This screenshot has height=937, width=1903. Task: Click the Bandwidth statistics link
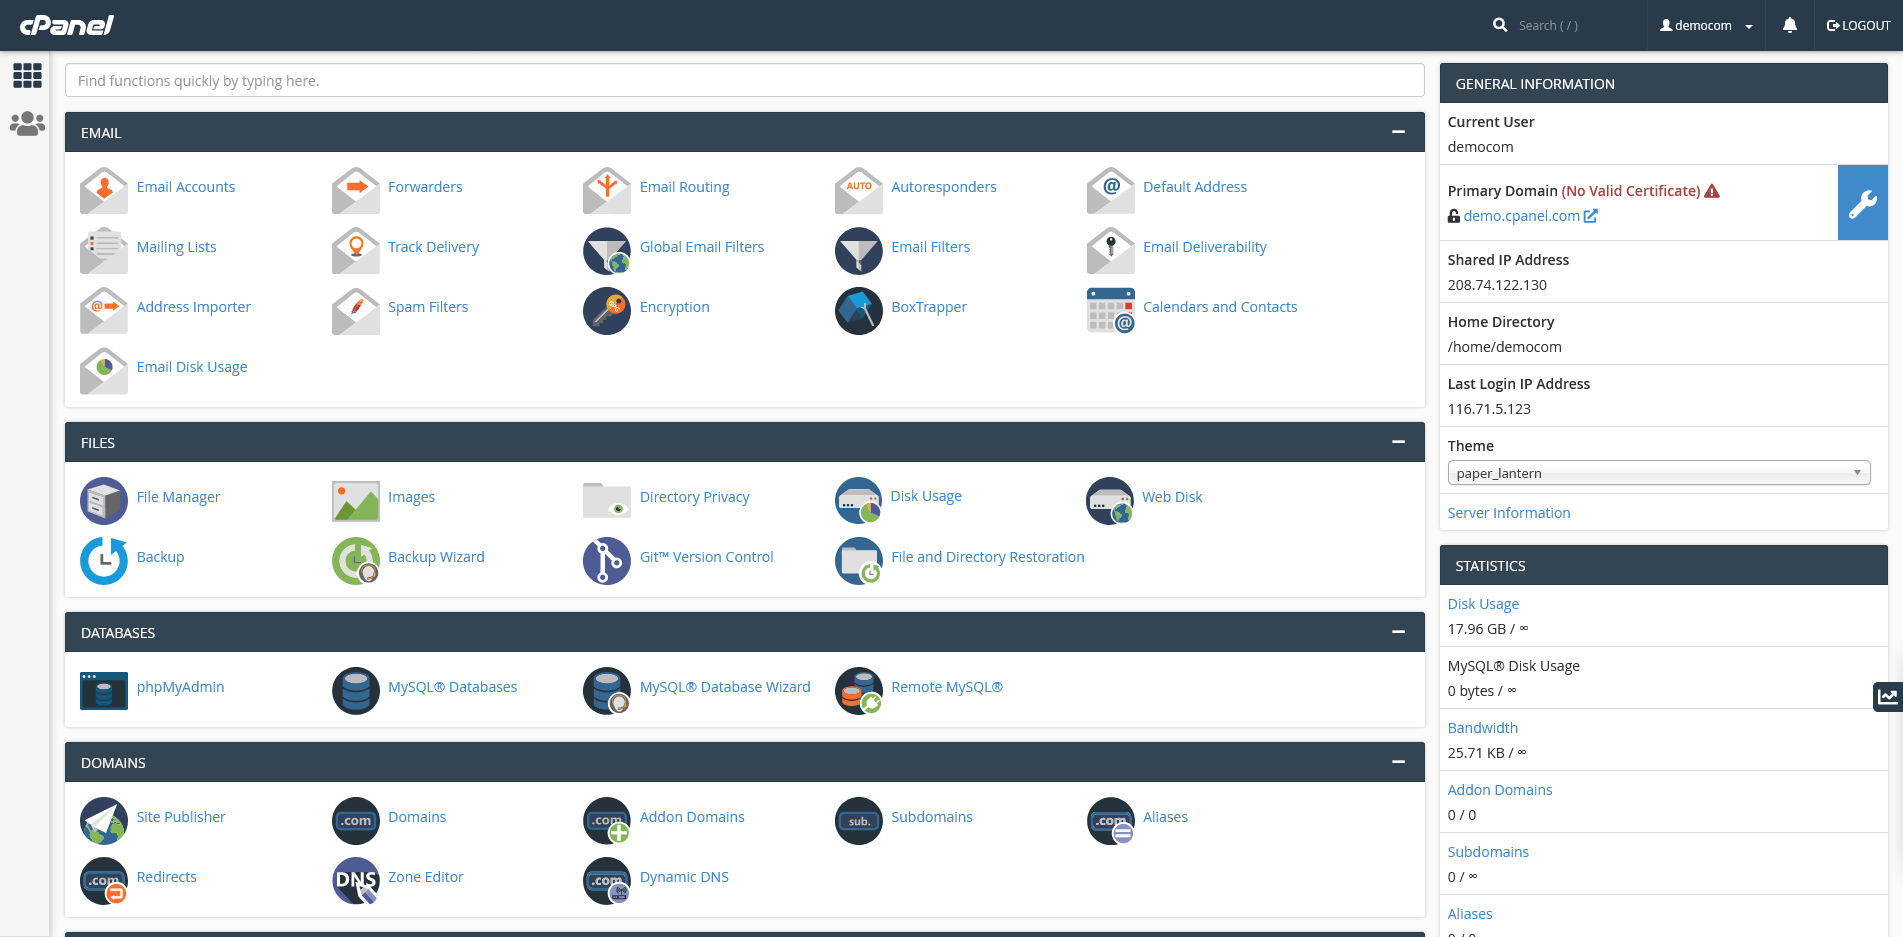pos(1482,728)
